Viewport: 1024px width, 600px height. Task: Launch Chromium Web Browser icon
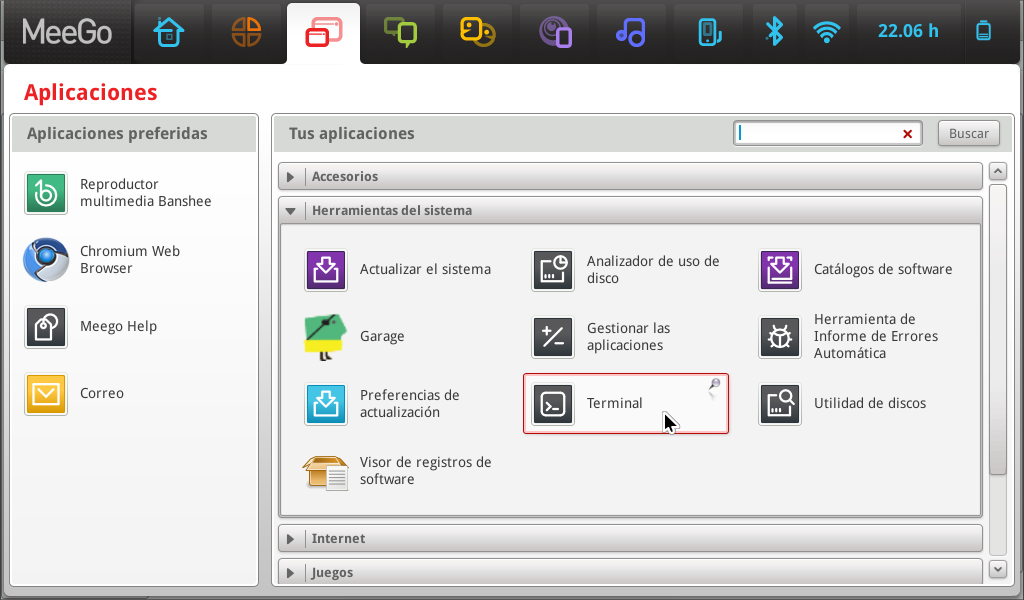pos(46,260)
